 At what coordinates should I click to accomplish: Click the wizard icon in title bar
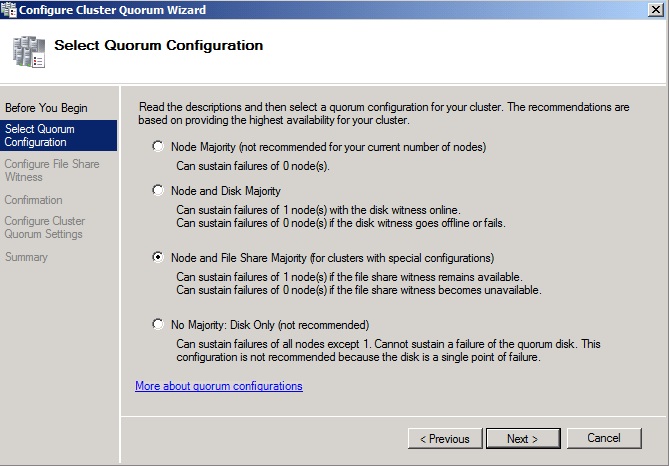point(10,10)
